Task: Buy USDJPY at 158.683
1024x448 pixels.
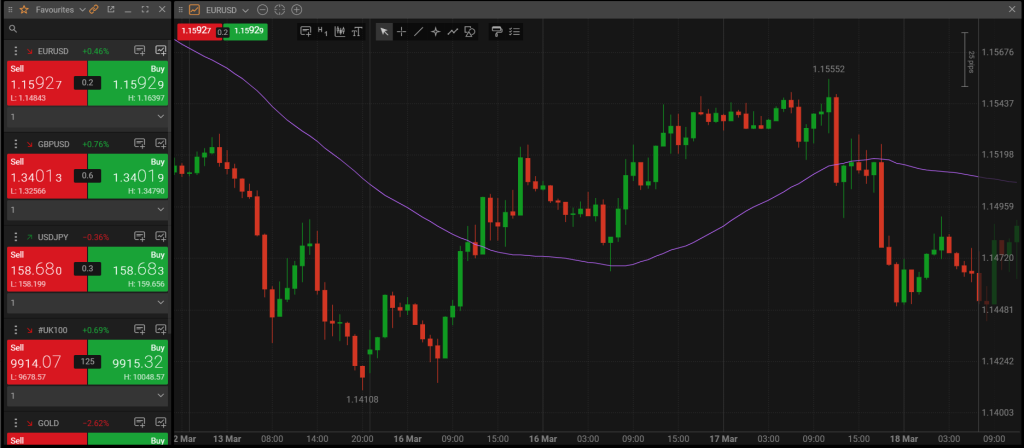Action: [x=128, y=269]
